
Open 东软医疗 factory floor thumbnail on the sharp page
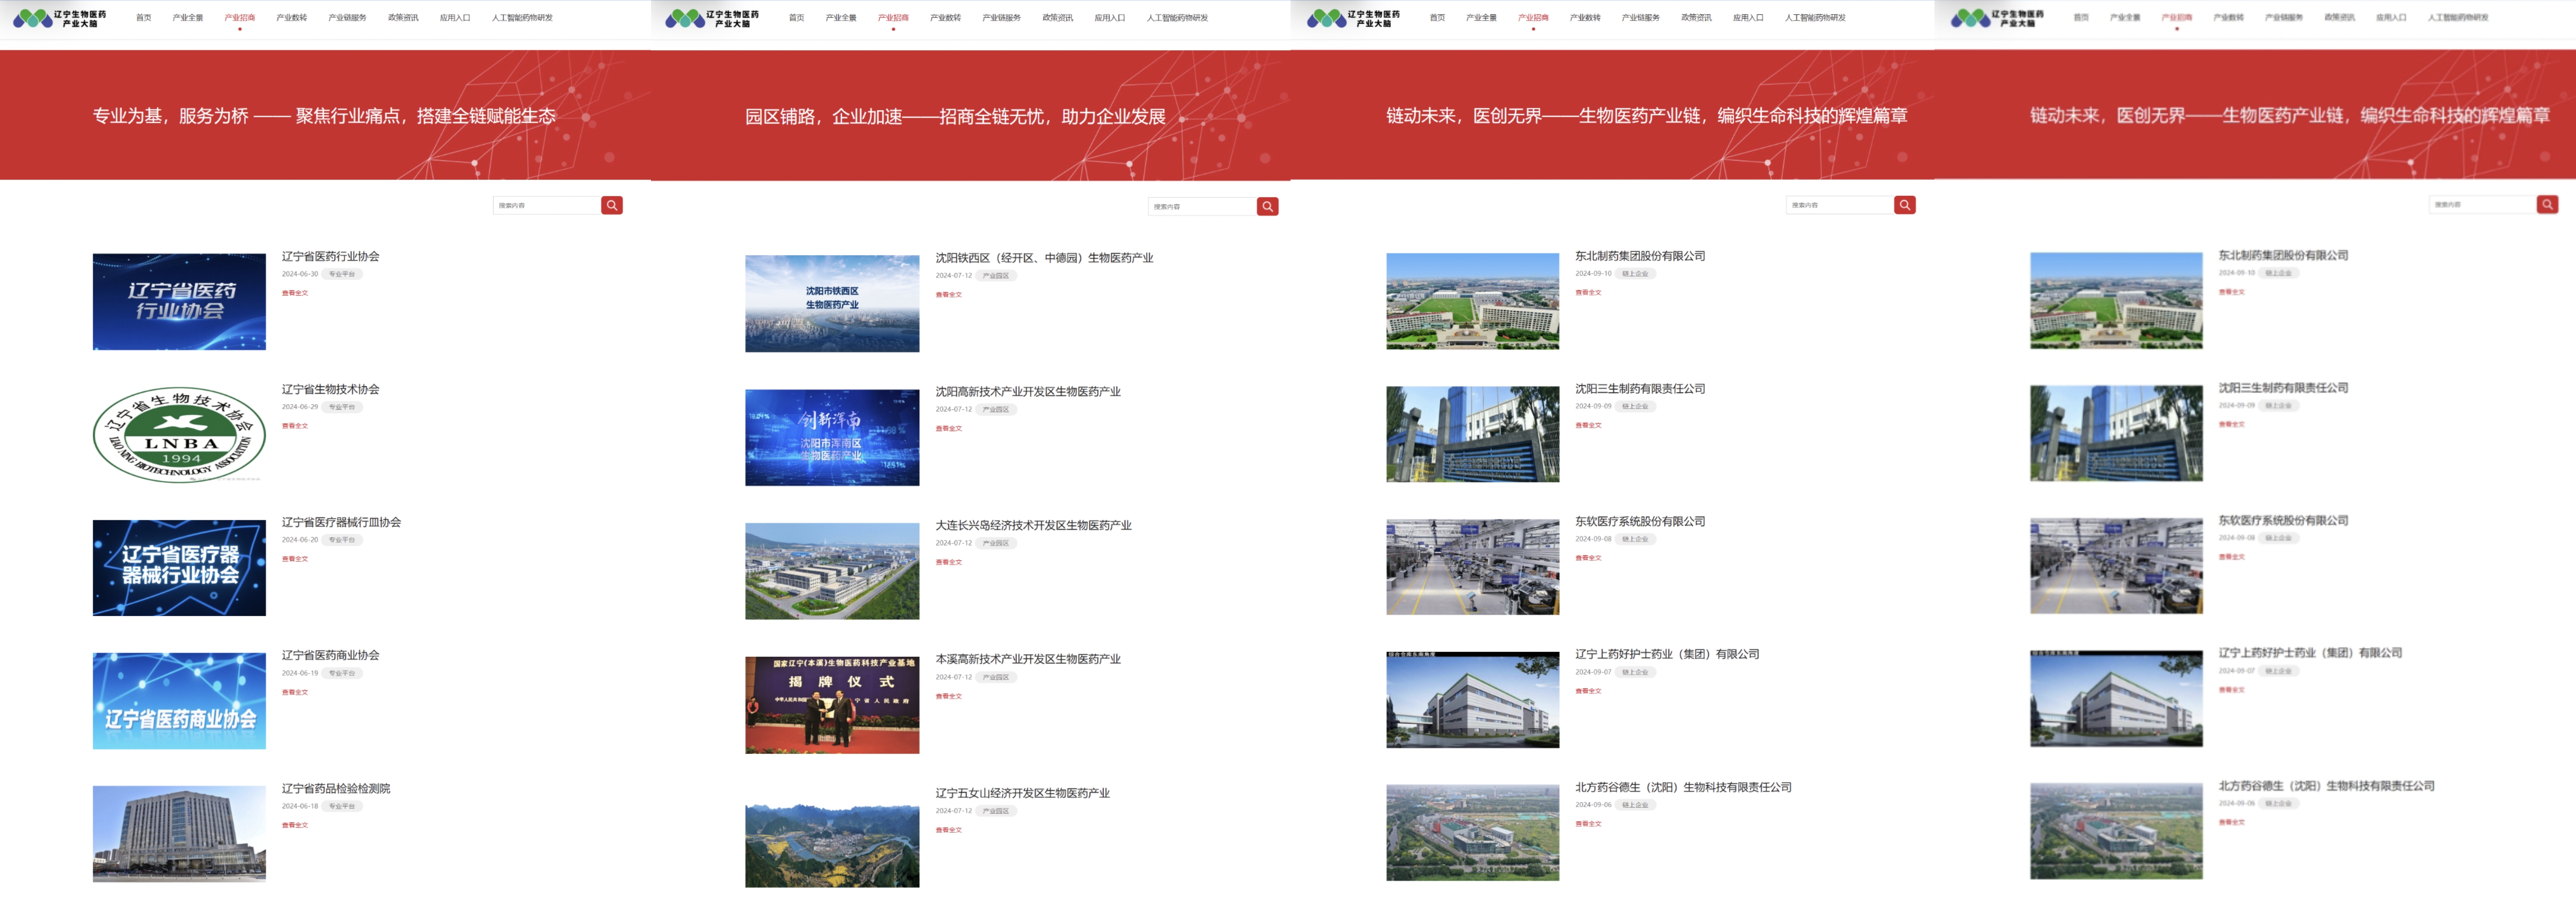pyautogui.click(x=1472, y=566)
